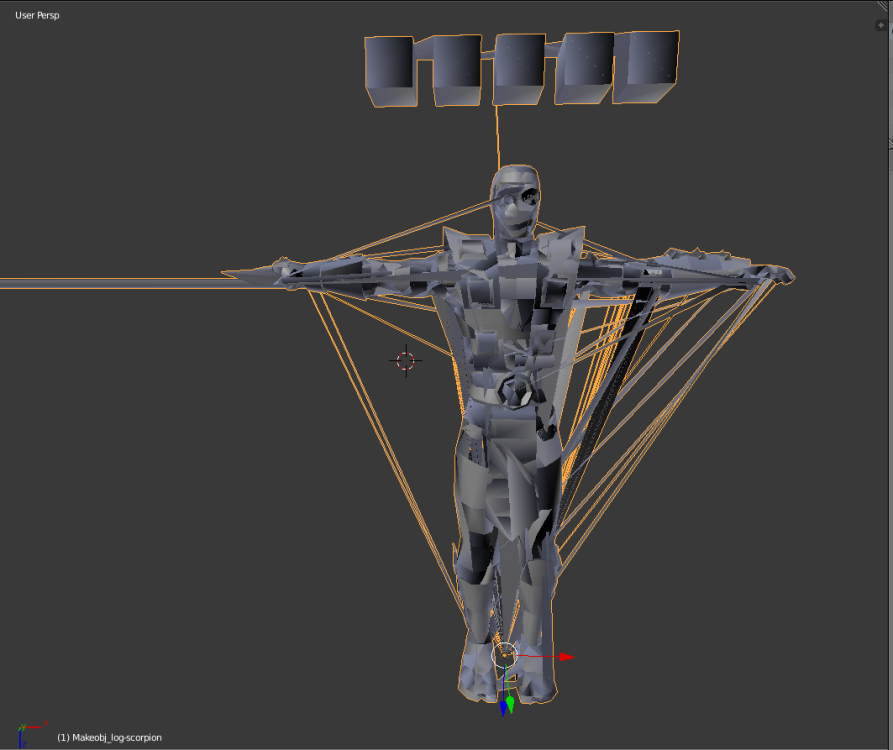Select the leftmost cube above the character
This screenshot has width=893, height=750.
[x=389, y=70]
